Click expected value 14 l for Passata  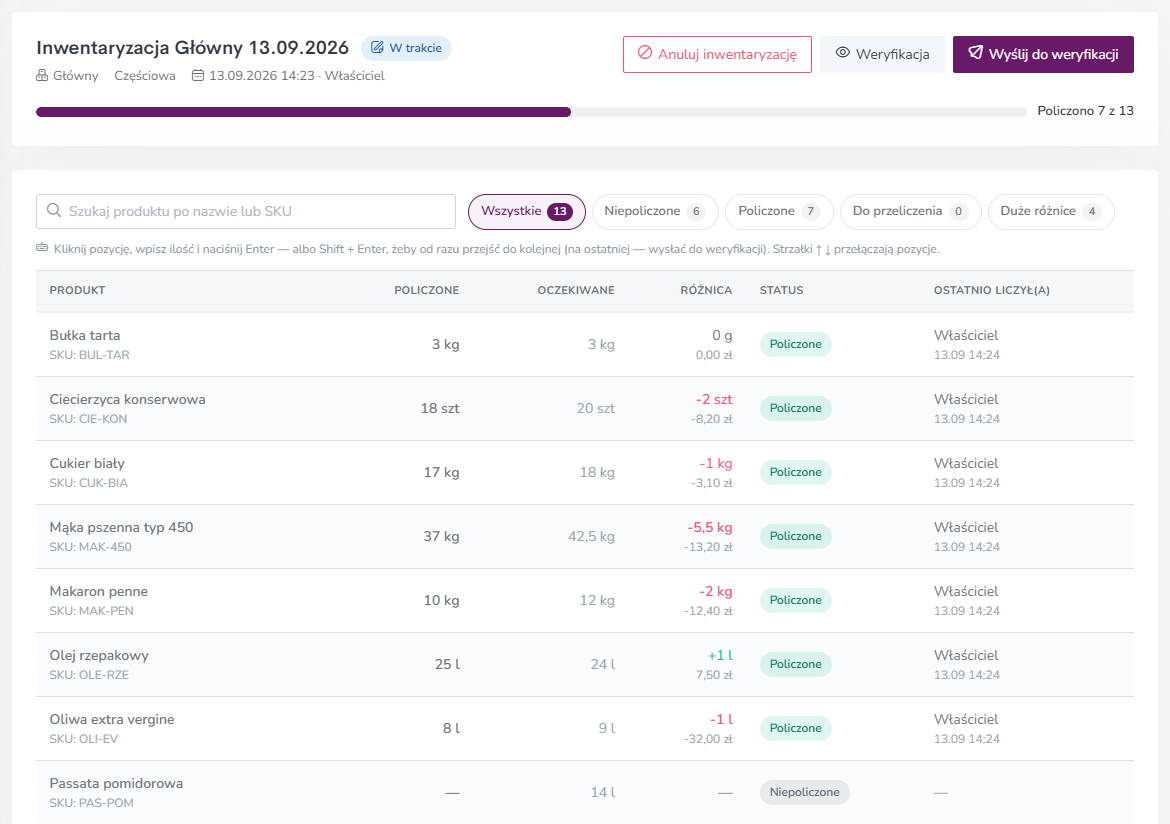click(603, 793)
